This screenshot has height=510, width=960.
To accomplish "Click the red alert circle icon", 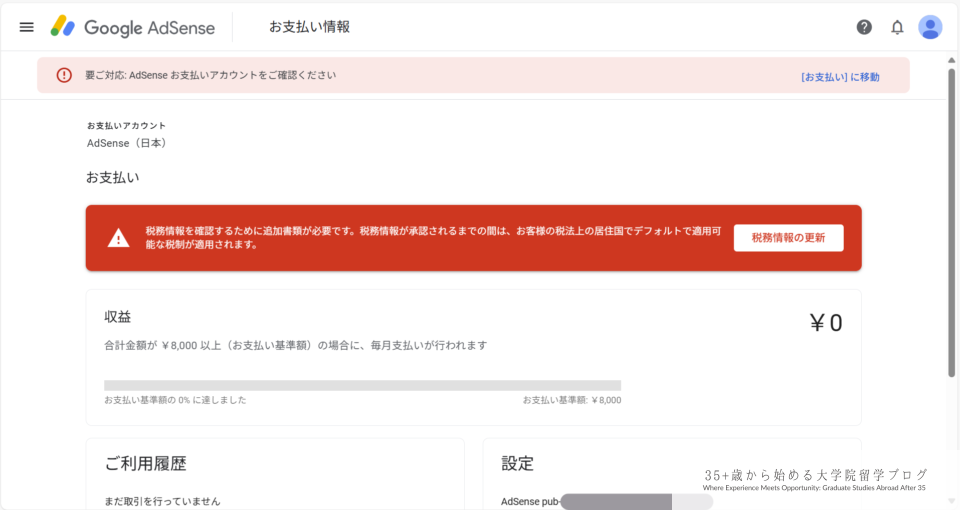I will [x=64, y=75].
